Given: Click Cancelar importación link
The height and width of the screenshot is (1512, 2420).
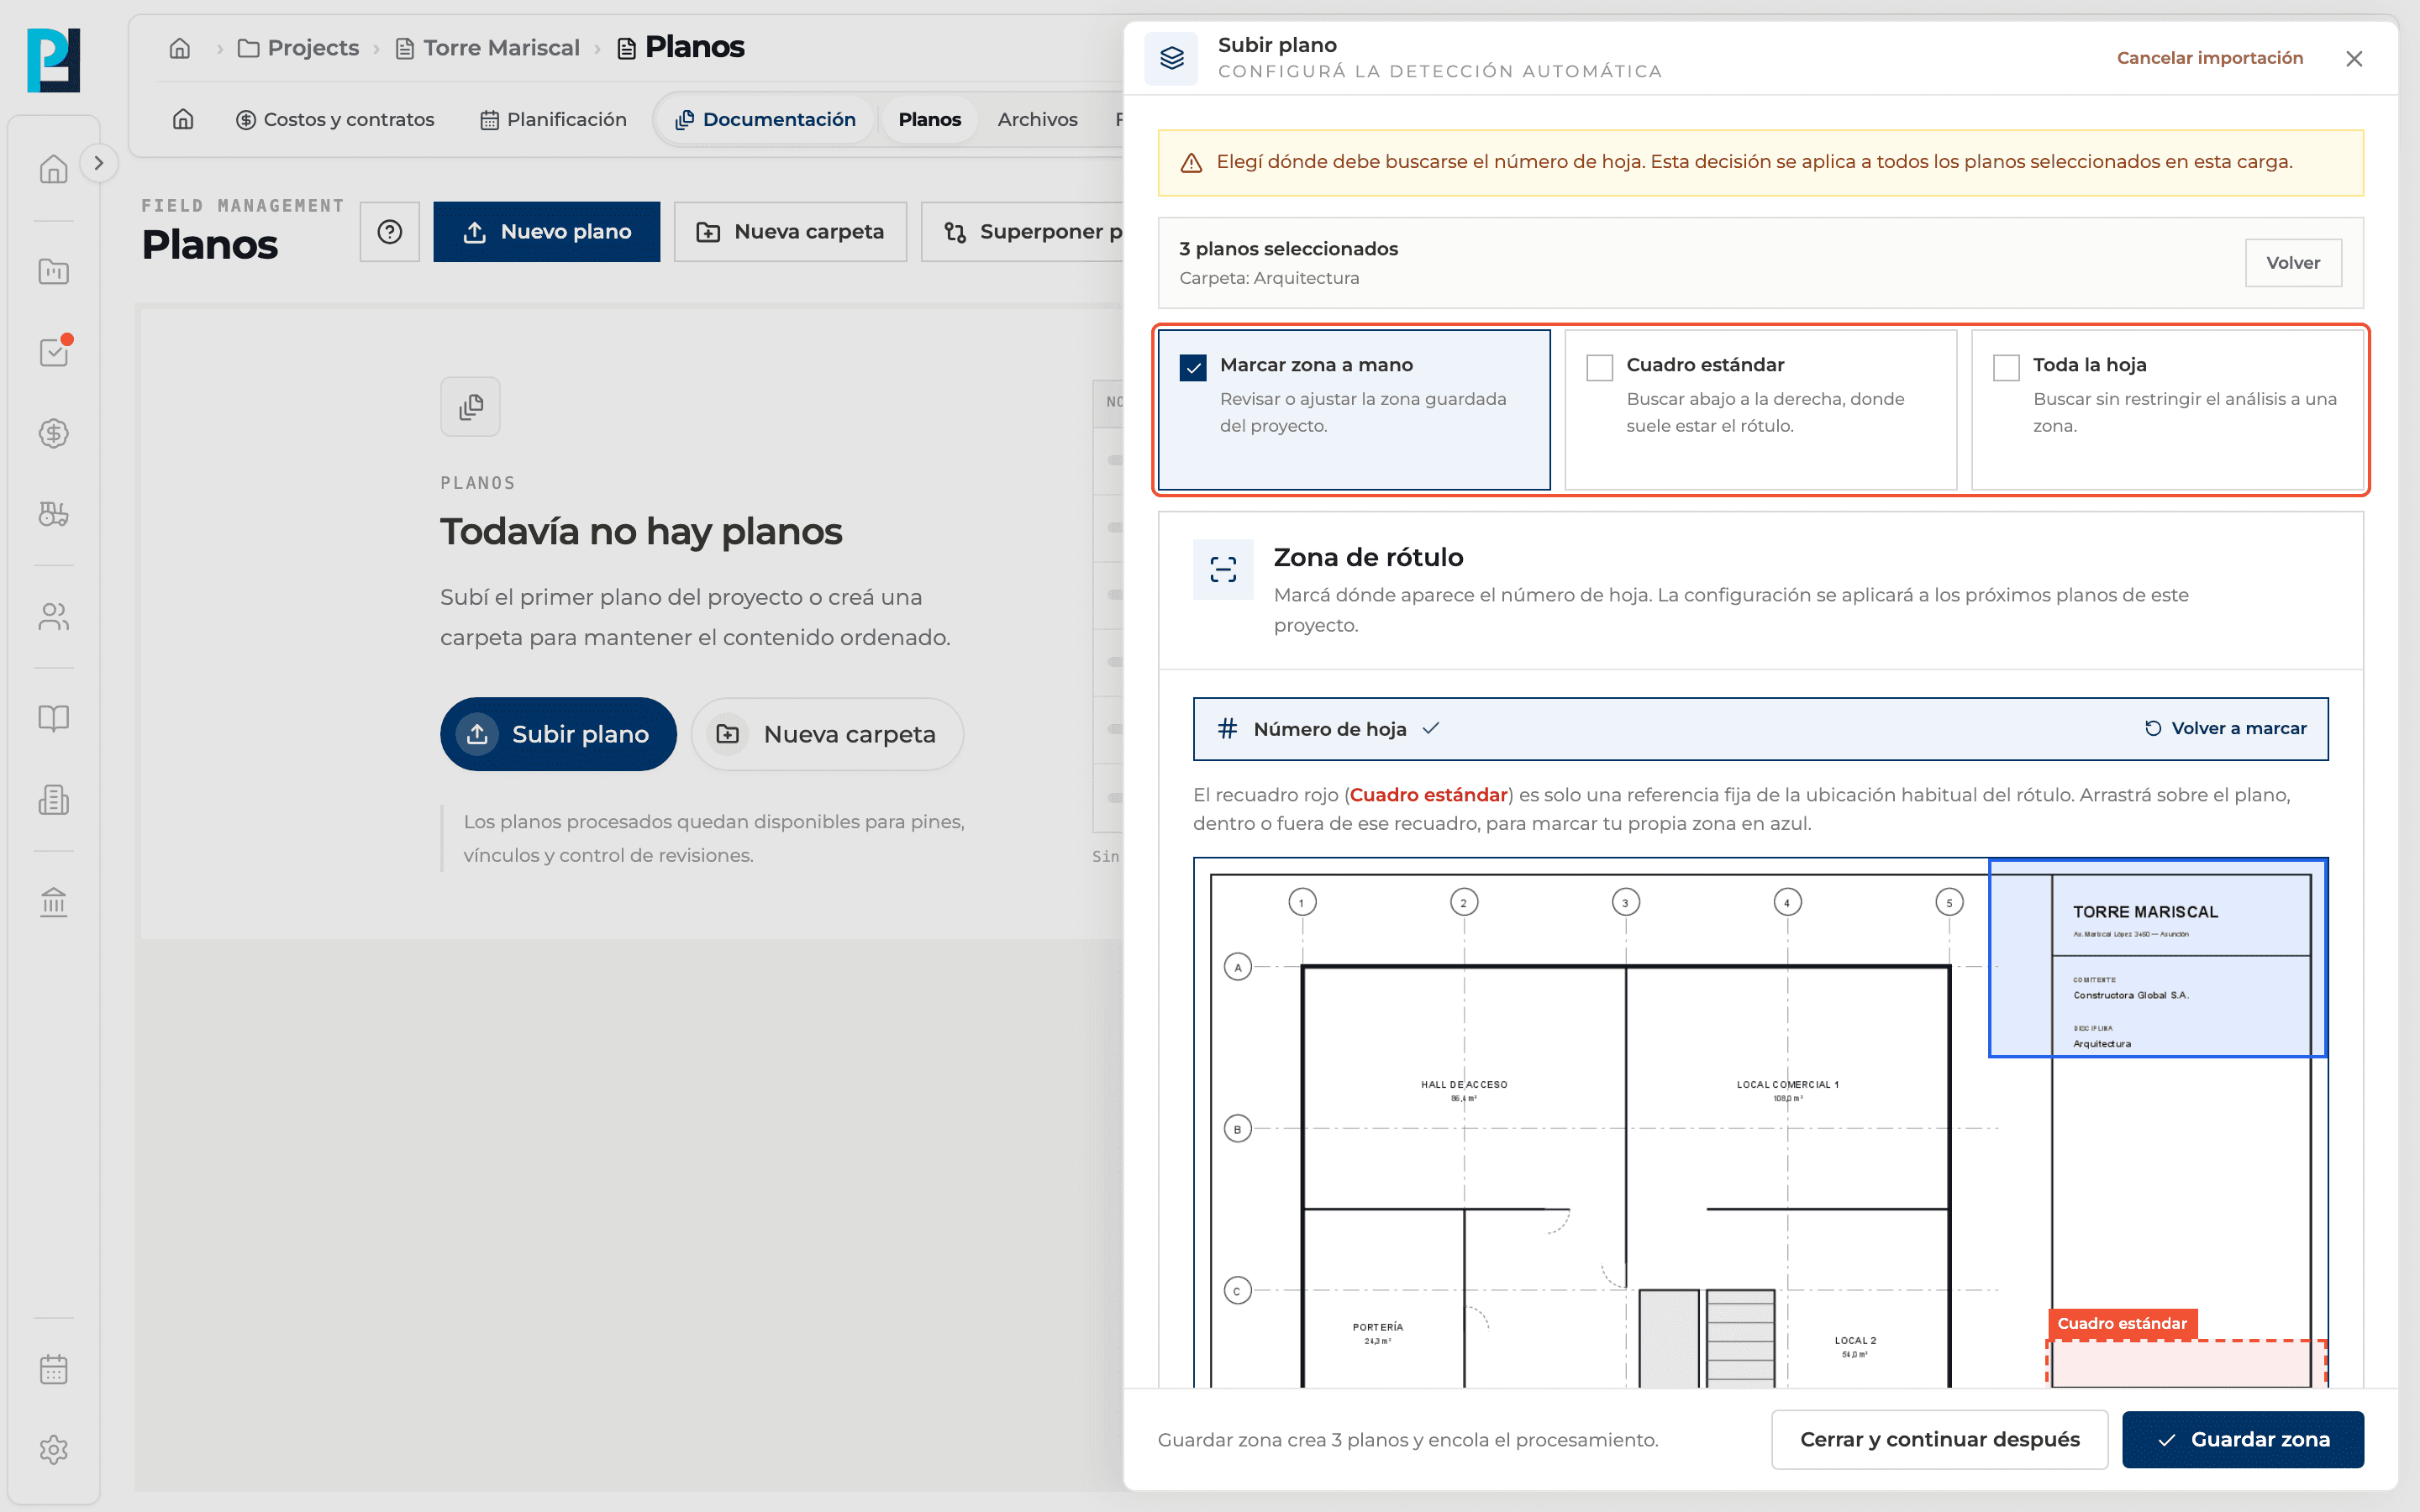Looking at the screenshot, I should click(2209, 58).
